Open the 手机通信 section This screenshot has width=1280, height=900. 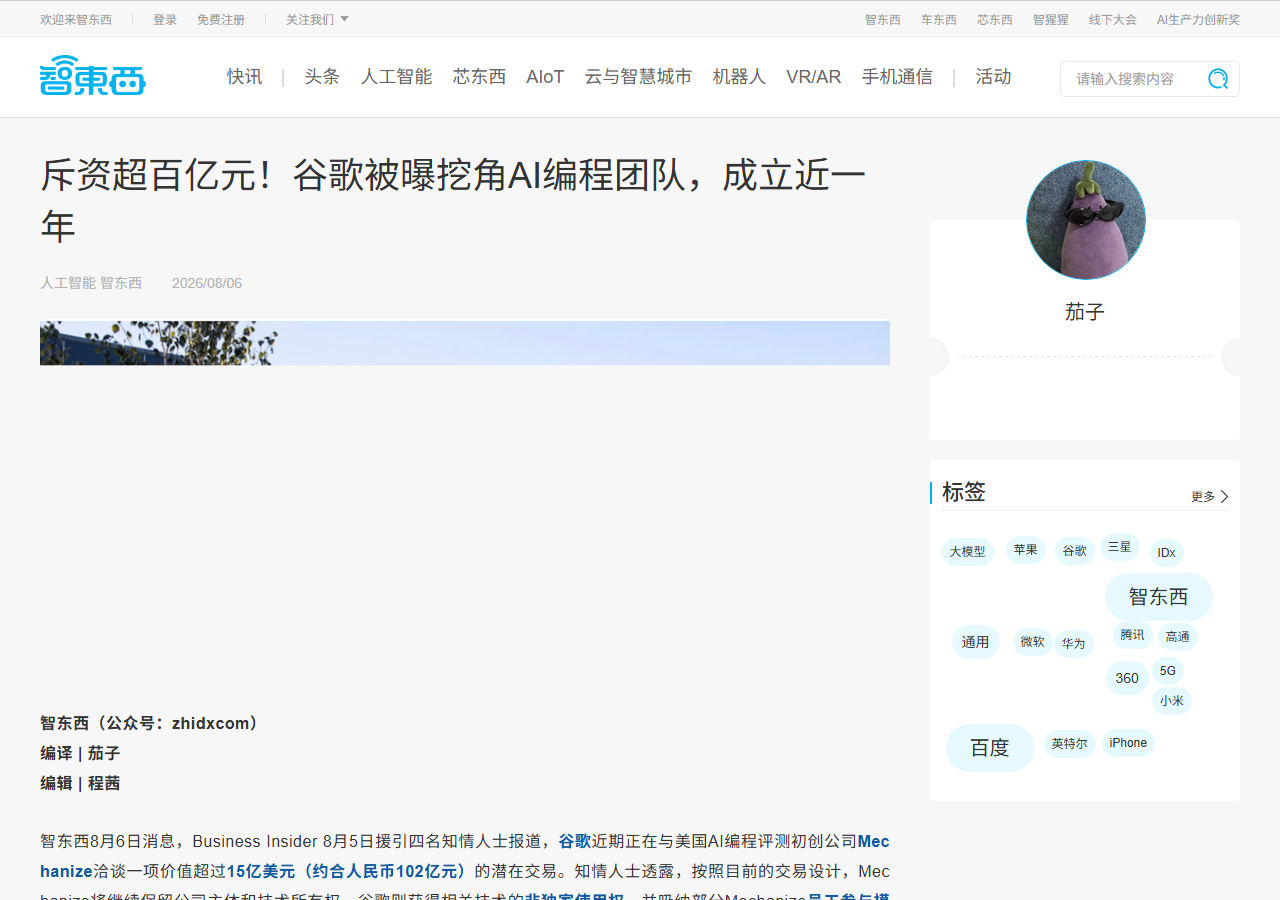(x=897, y=77)
